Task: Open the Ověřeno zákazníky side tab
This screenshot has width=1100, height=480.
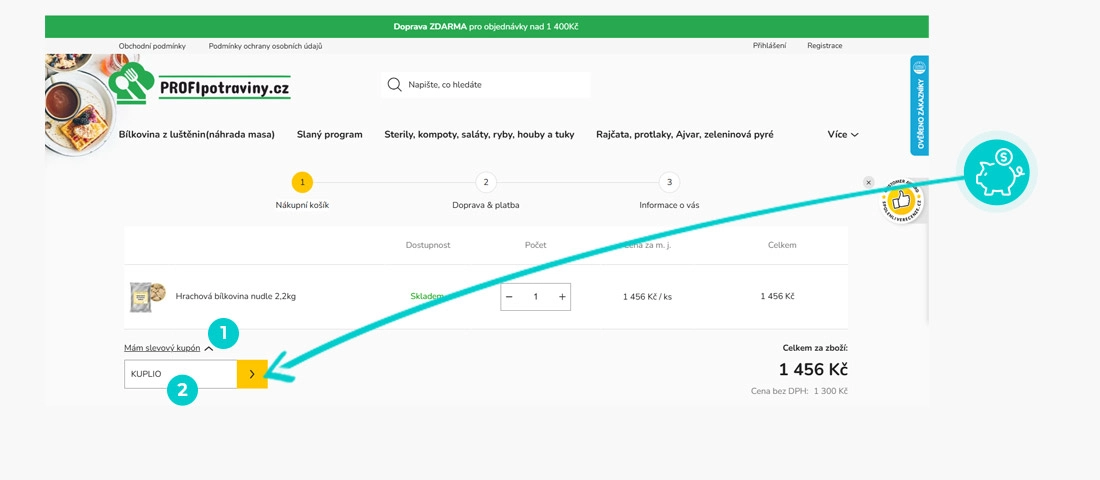Action: [920, 105]
